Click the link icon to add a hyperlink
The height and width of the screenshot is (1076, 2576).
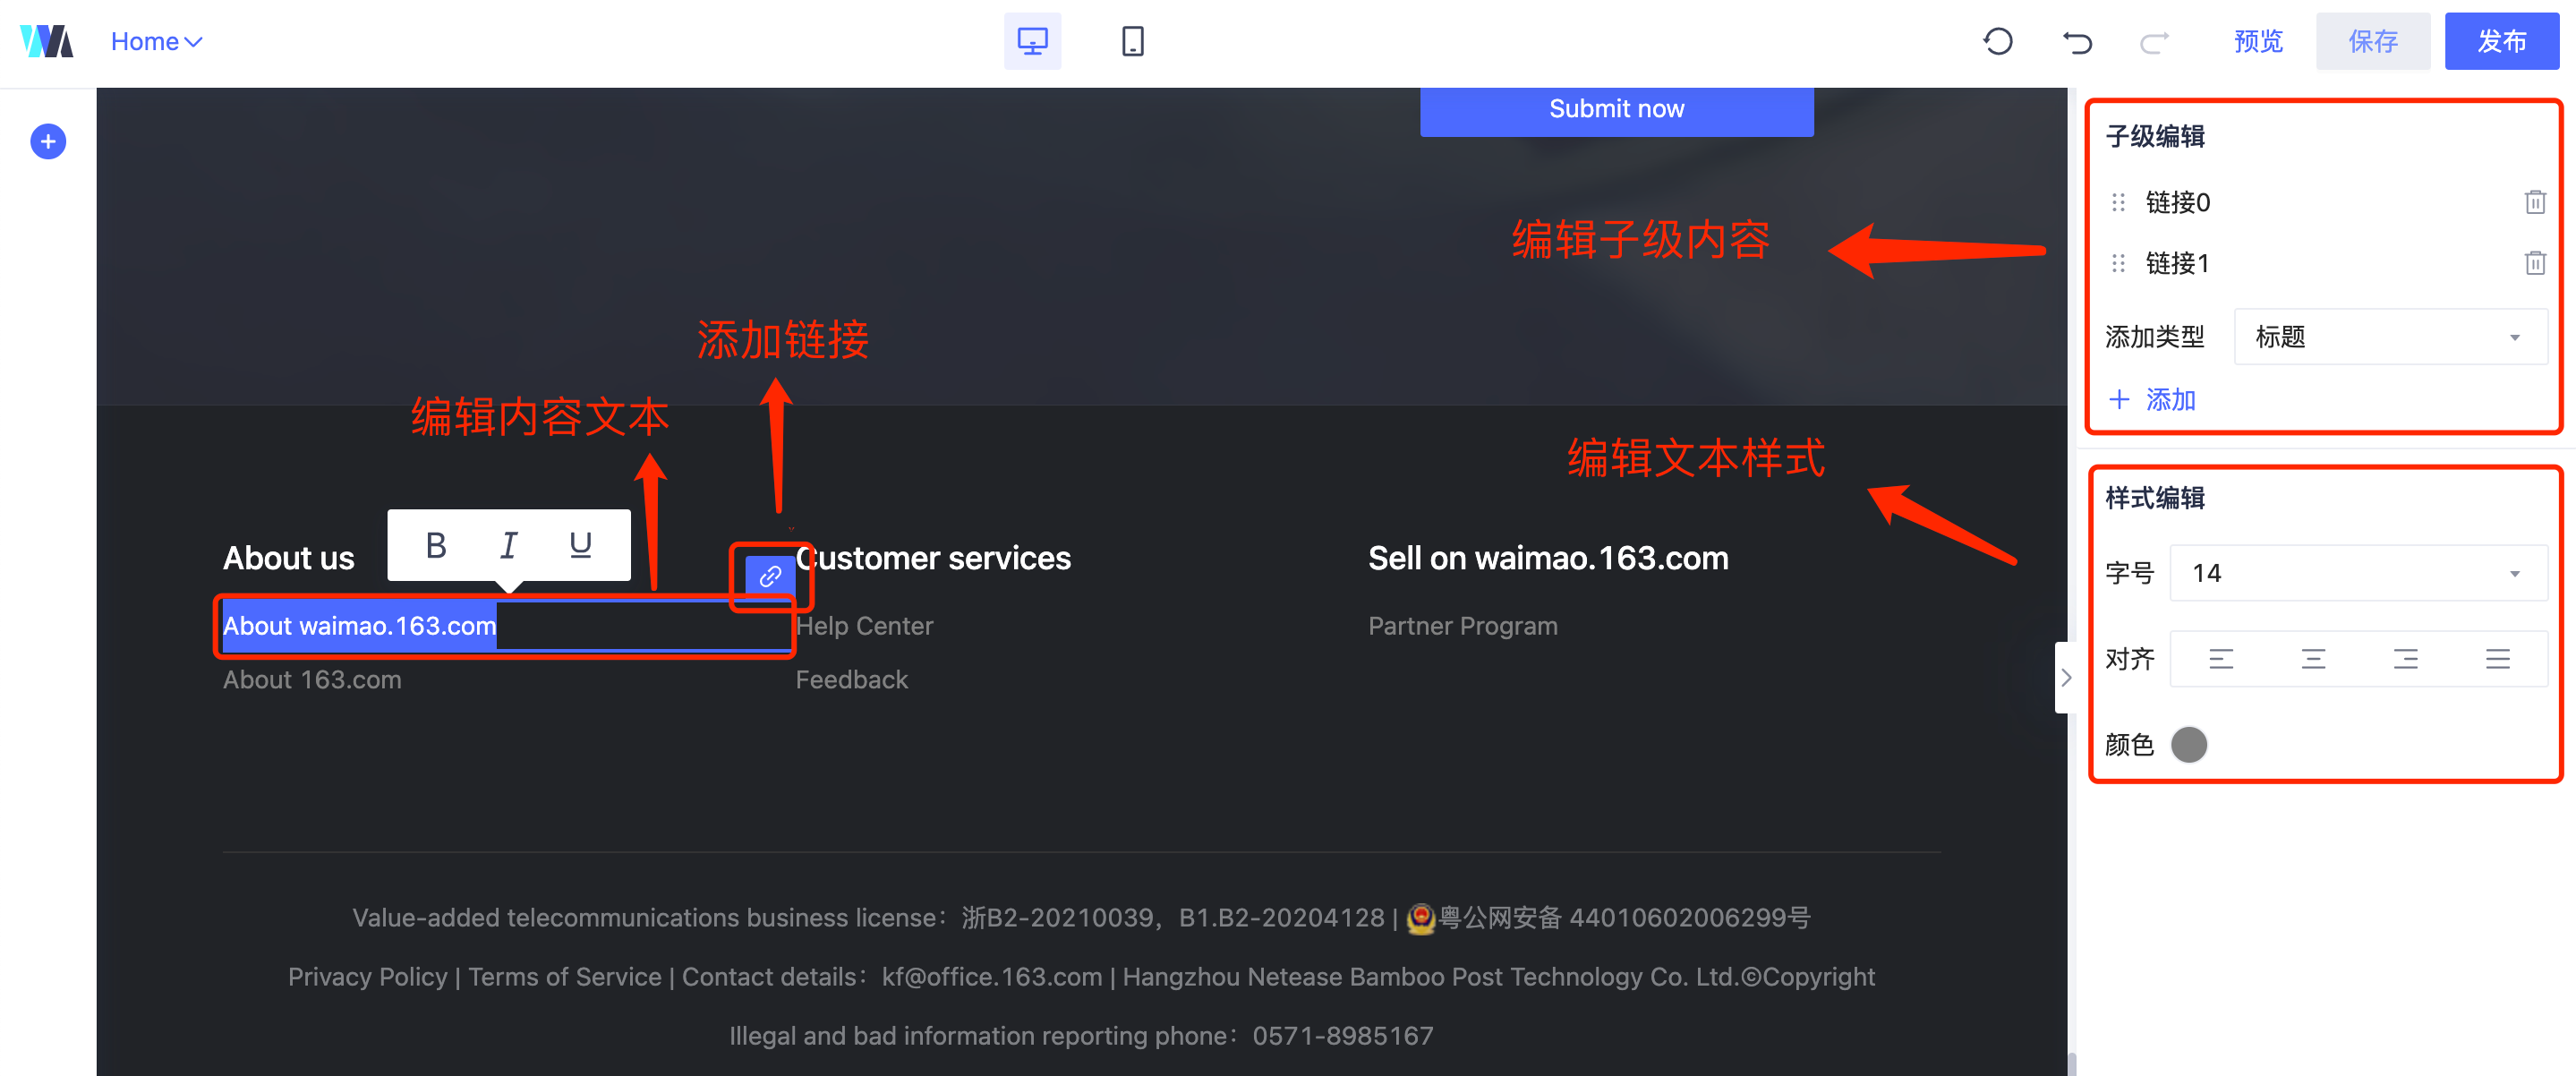(769, 576)
